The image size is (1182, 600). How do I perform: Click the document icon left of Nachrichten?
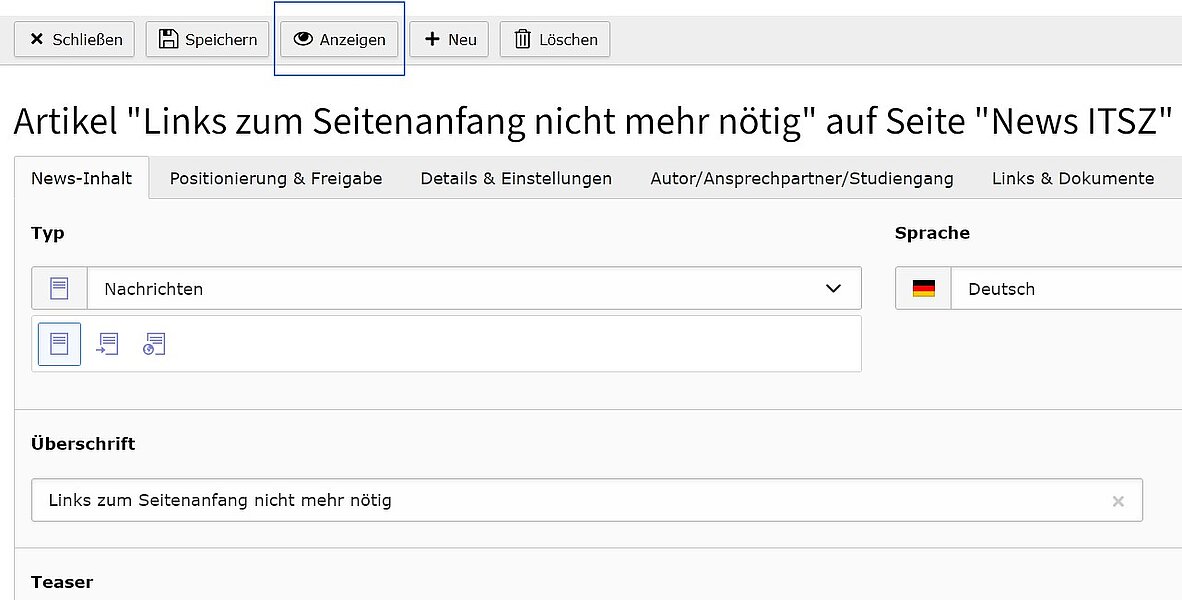(x=60, y=289)
